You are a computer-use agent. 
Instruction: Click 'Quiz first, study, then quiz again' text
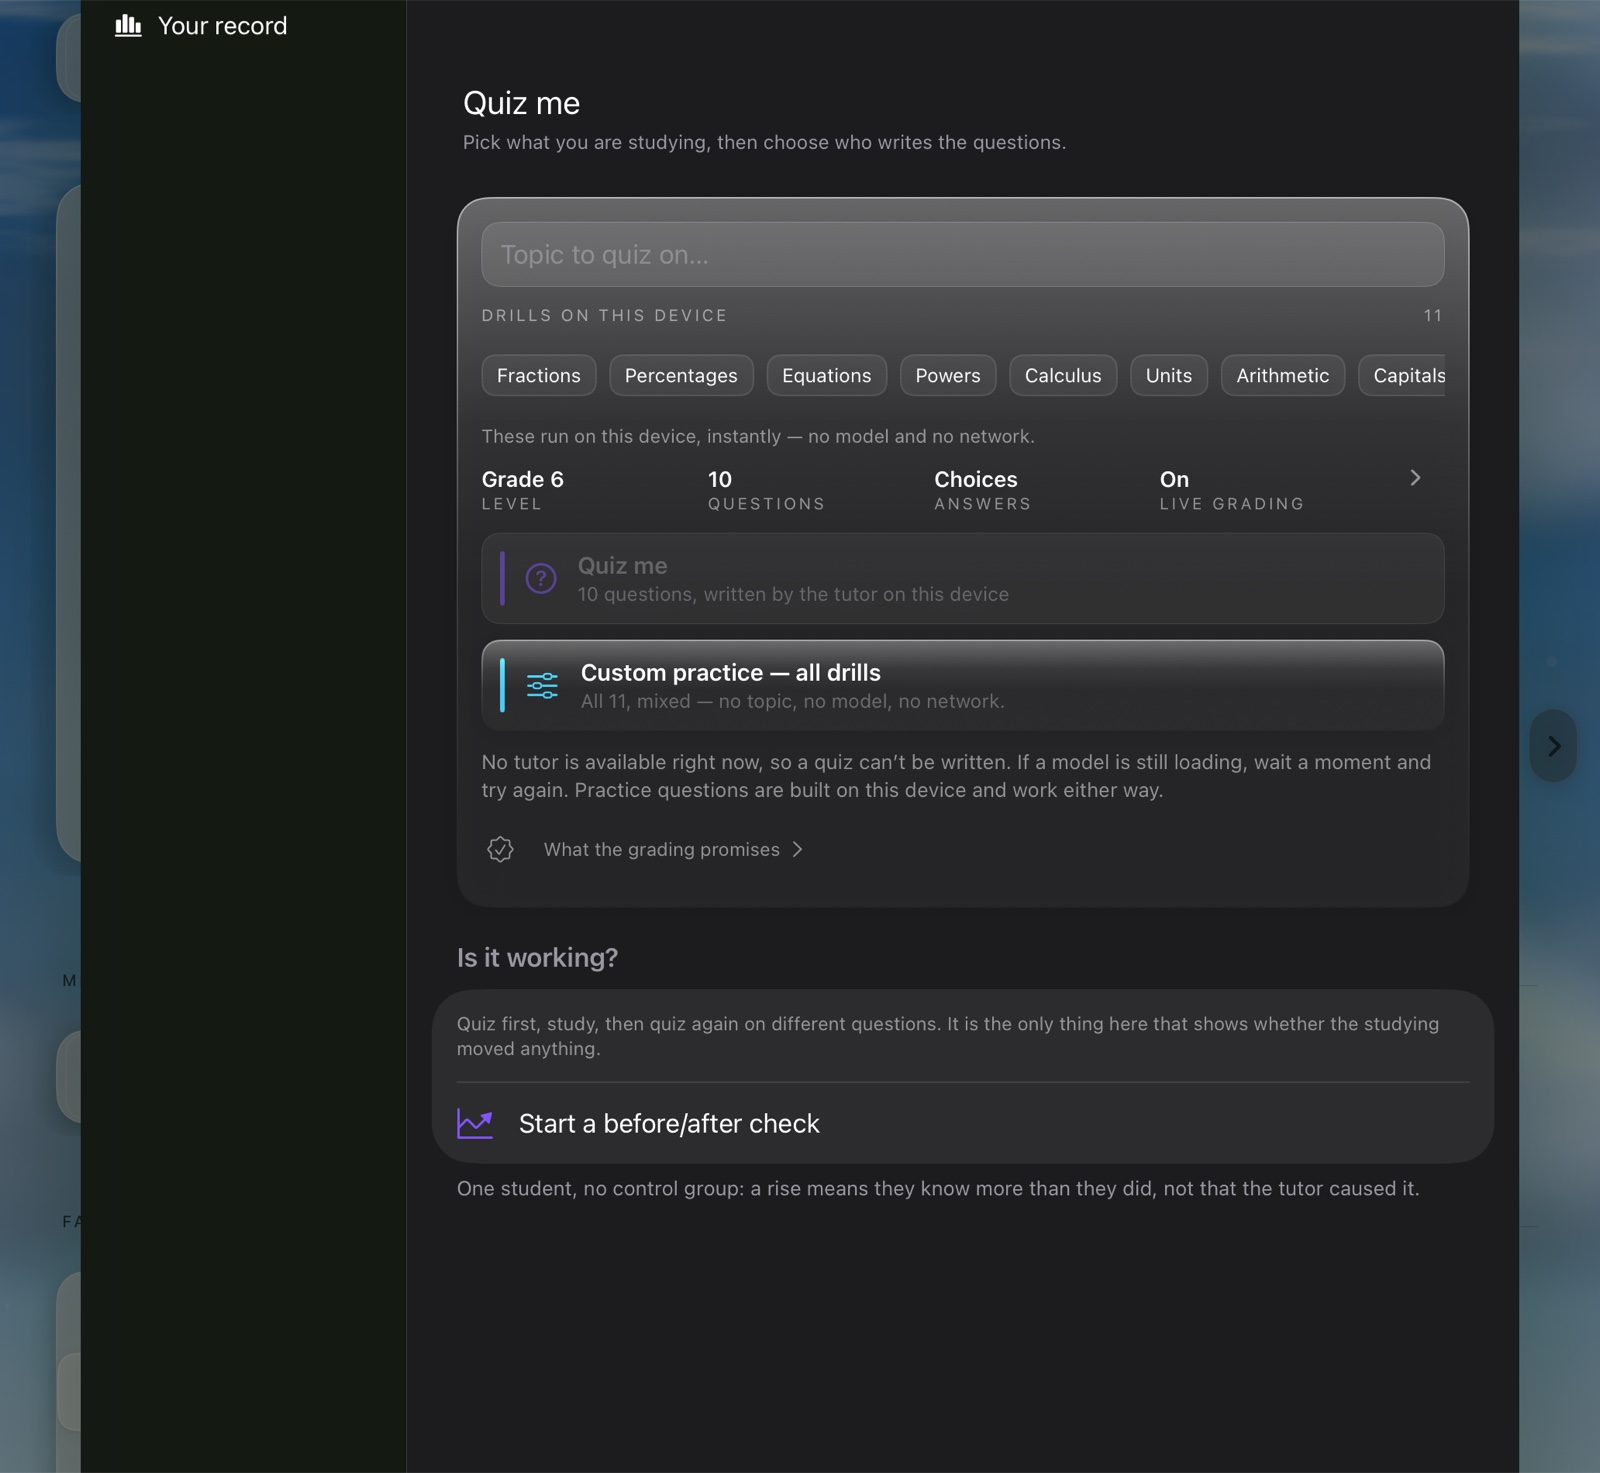pos(948,1036)
